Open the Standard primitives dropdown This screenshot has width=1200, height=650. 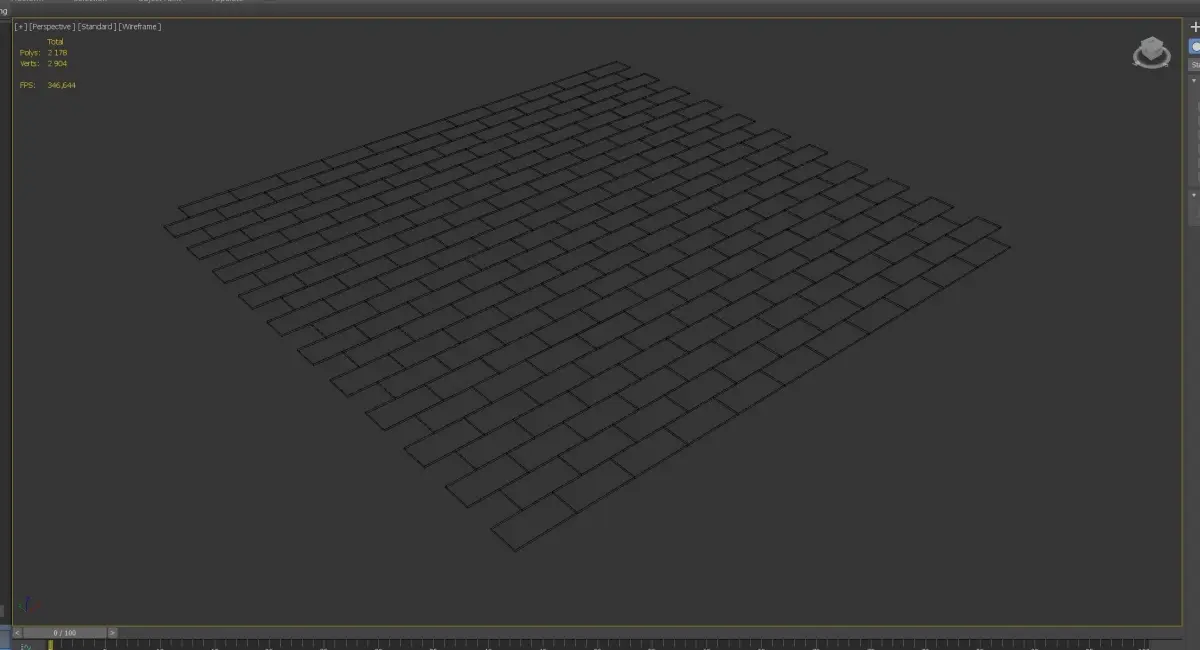tap(1194, 64)
